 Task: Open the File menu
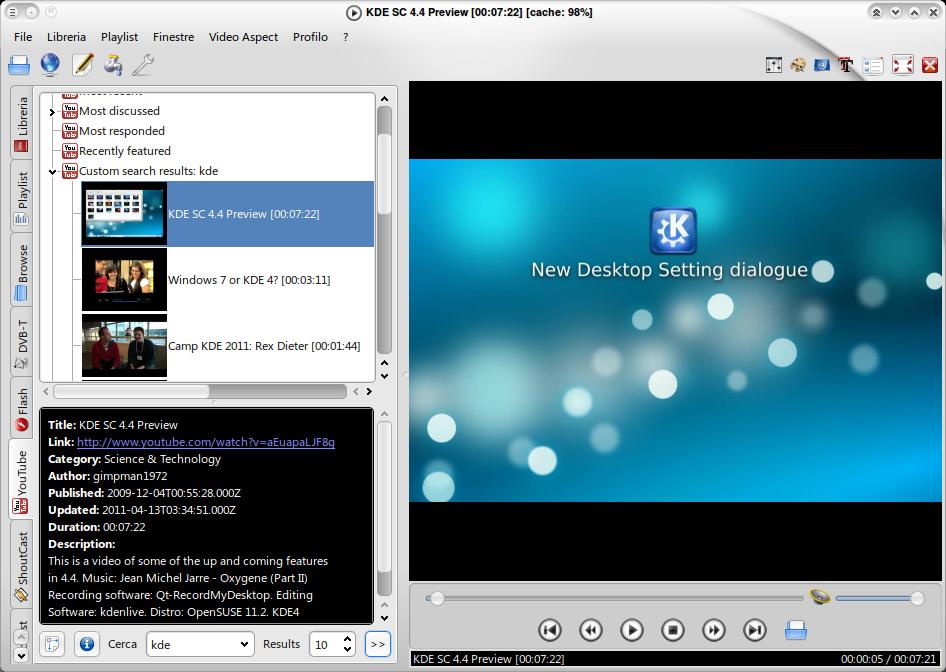tap(23, 37)
